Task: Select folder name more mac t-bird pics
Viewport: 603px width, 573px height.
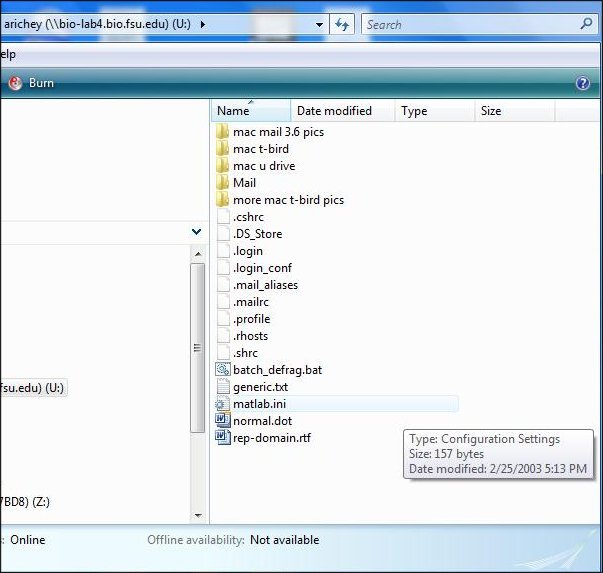Action: [288, 200]
